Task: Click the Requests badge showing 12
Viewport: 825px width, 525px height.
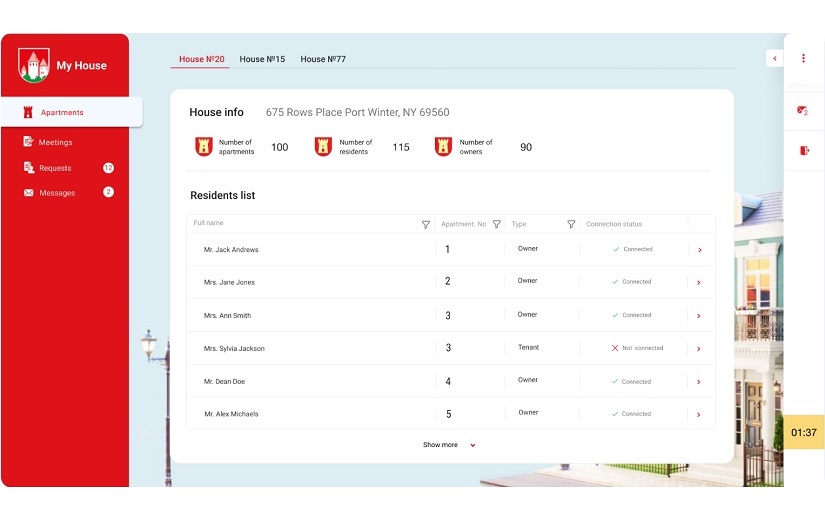Action: [x=108, y=168]
